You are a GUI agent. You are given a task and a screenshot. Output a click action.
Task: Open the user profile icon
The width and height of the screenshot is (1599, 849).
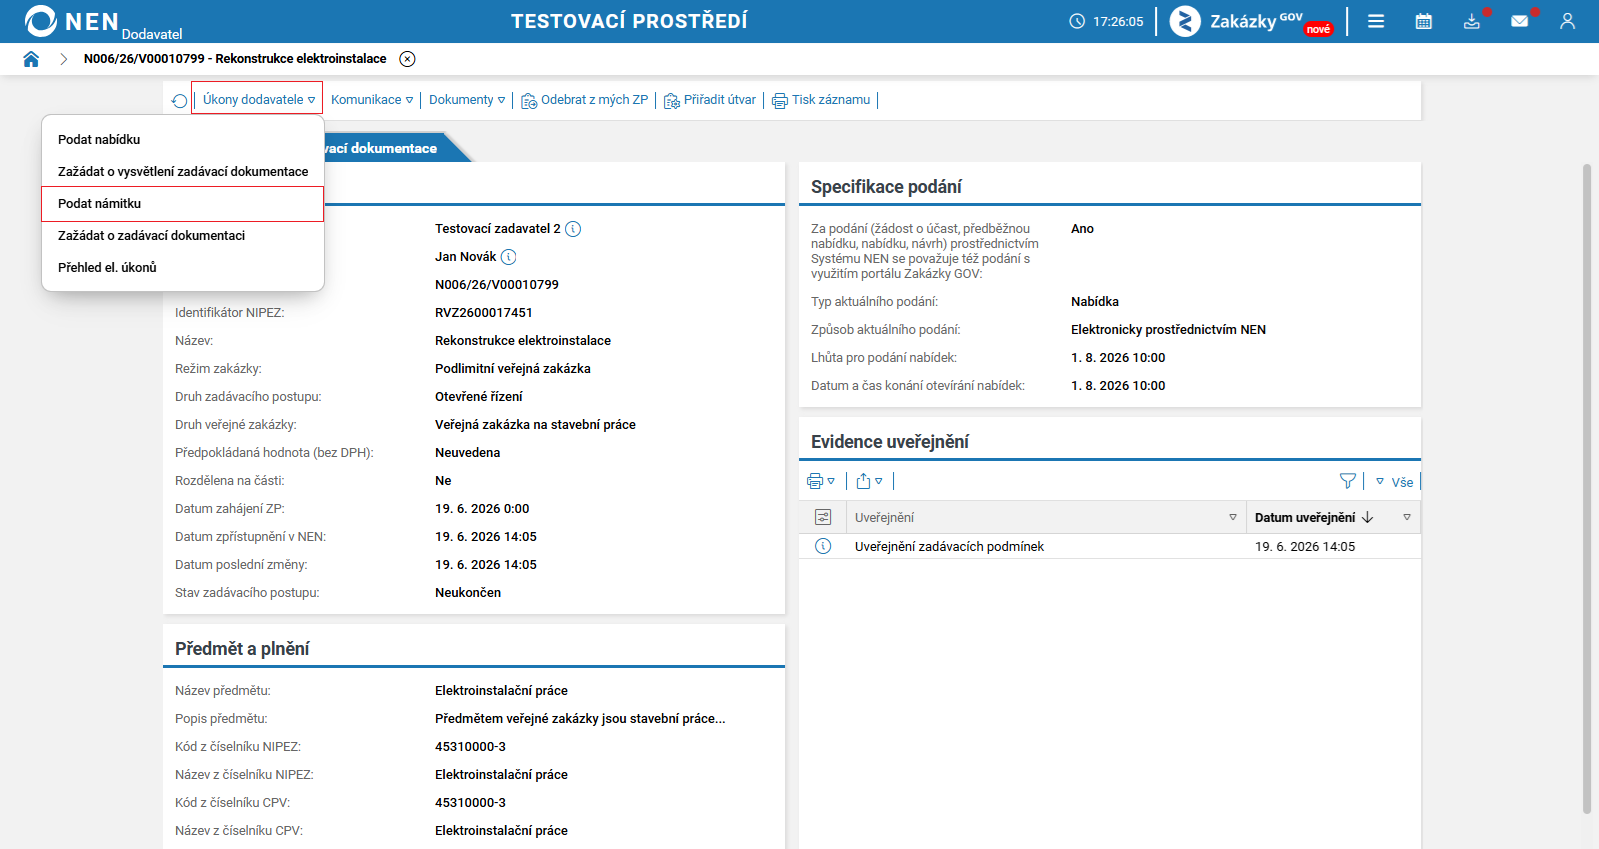tap(1567, 21)
